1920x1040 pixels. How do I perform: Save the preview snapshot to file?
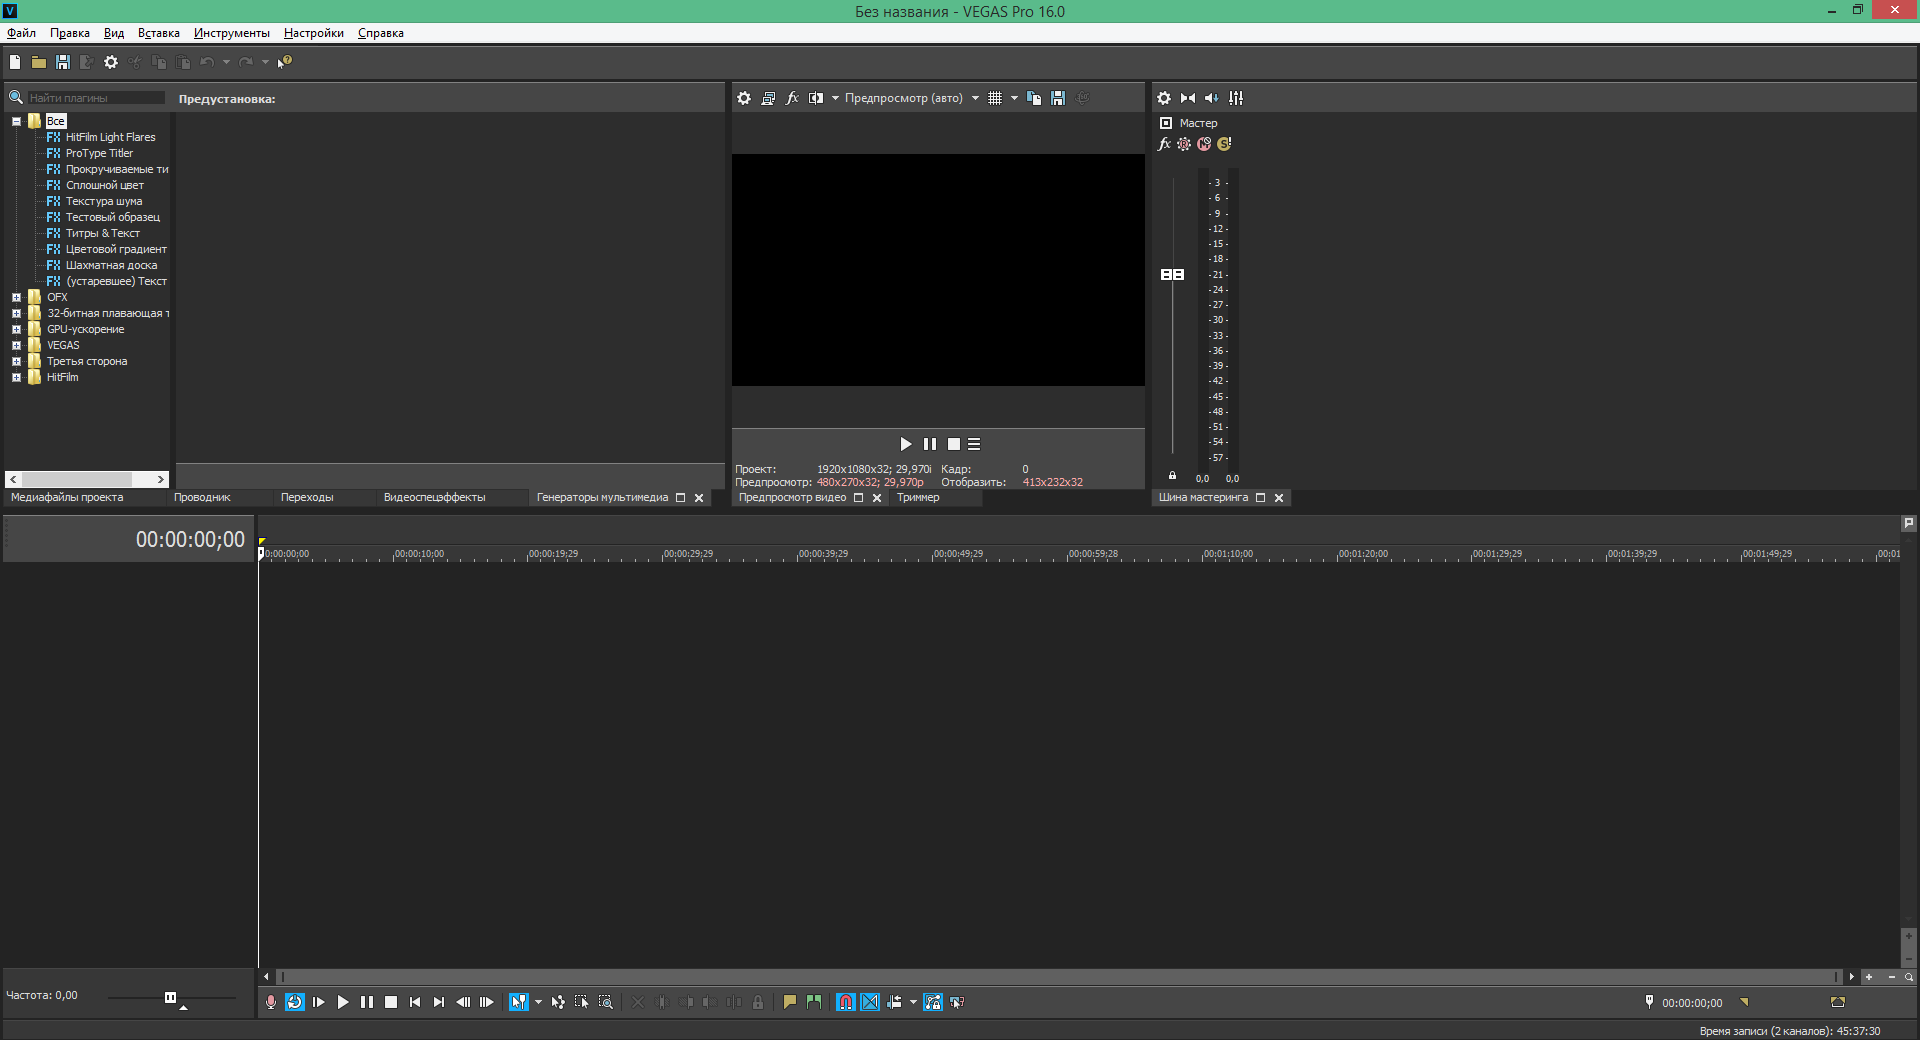(1058, 98)
